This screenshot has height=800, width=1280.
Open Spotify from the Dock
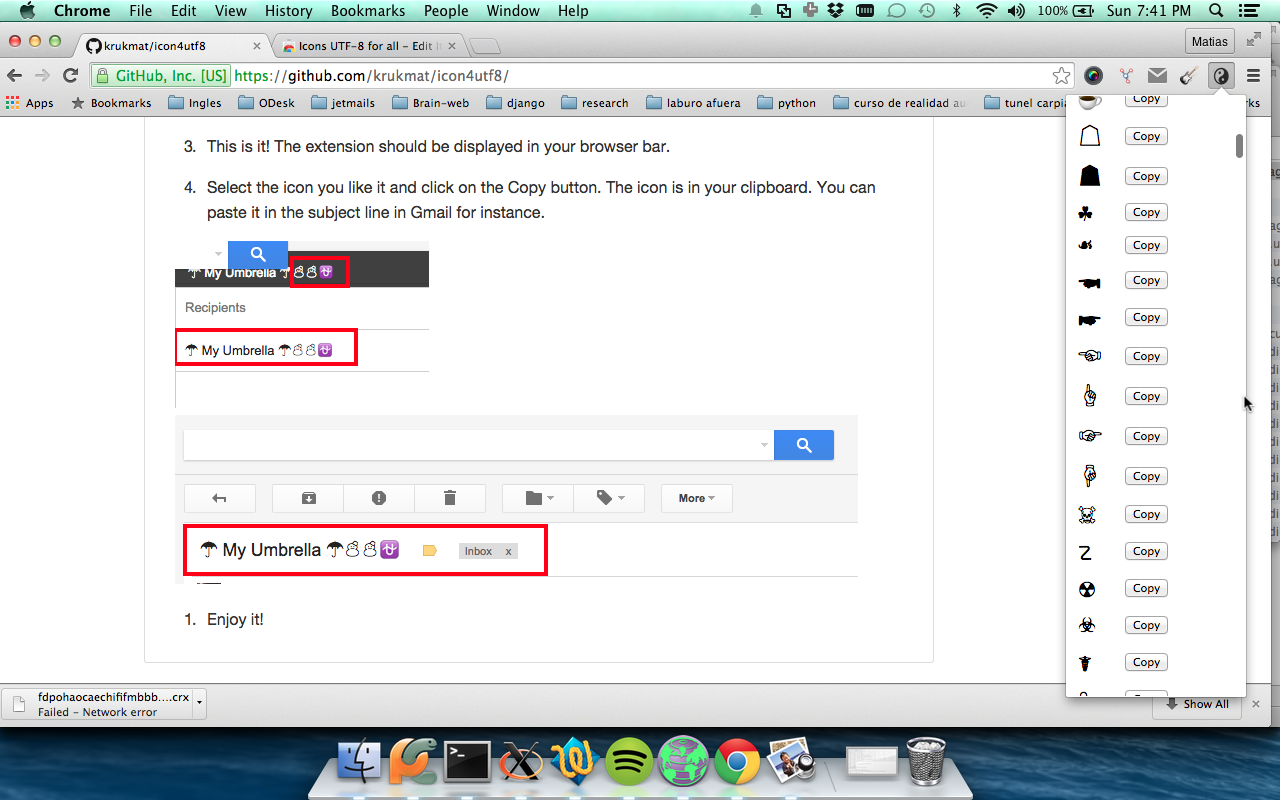point(628,764)
